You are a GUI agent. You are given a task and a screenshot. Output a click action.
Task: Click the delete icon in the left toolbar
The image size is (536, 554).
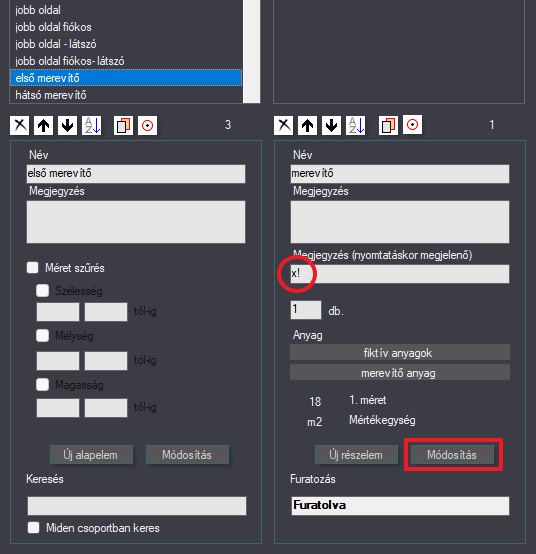19,125
